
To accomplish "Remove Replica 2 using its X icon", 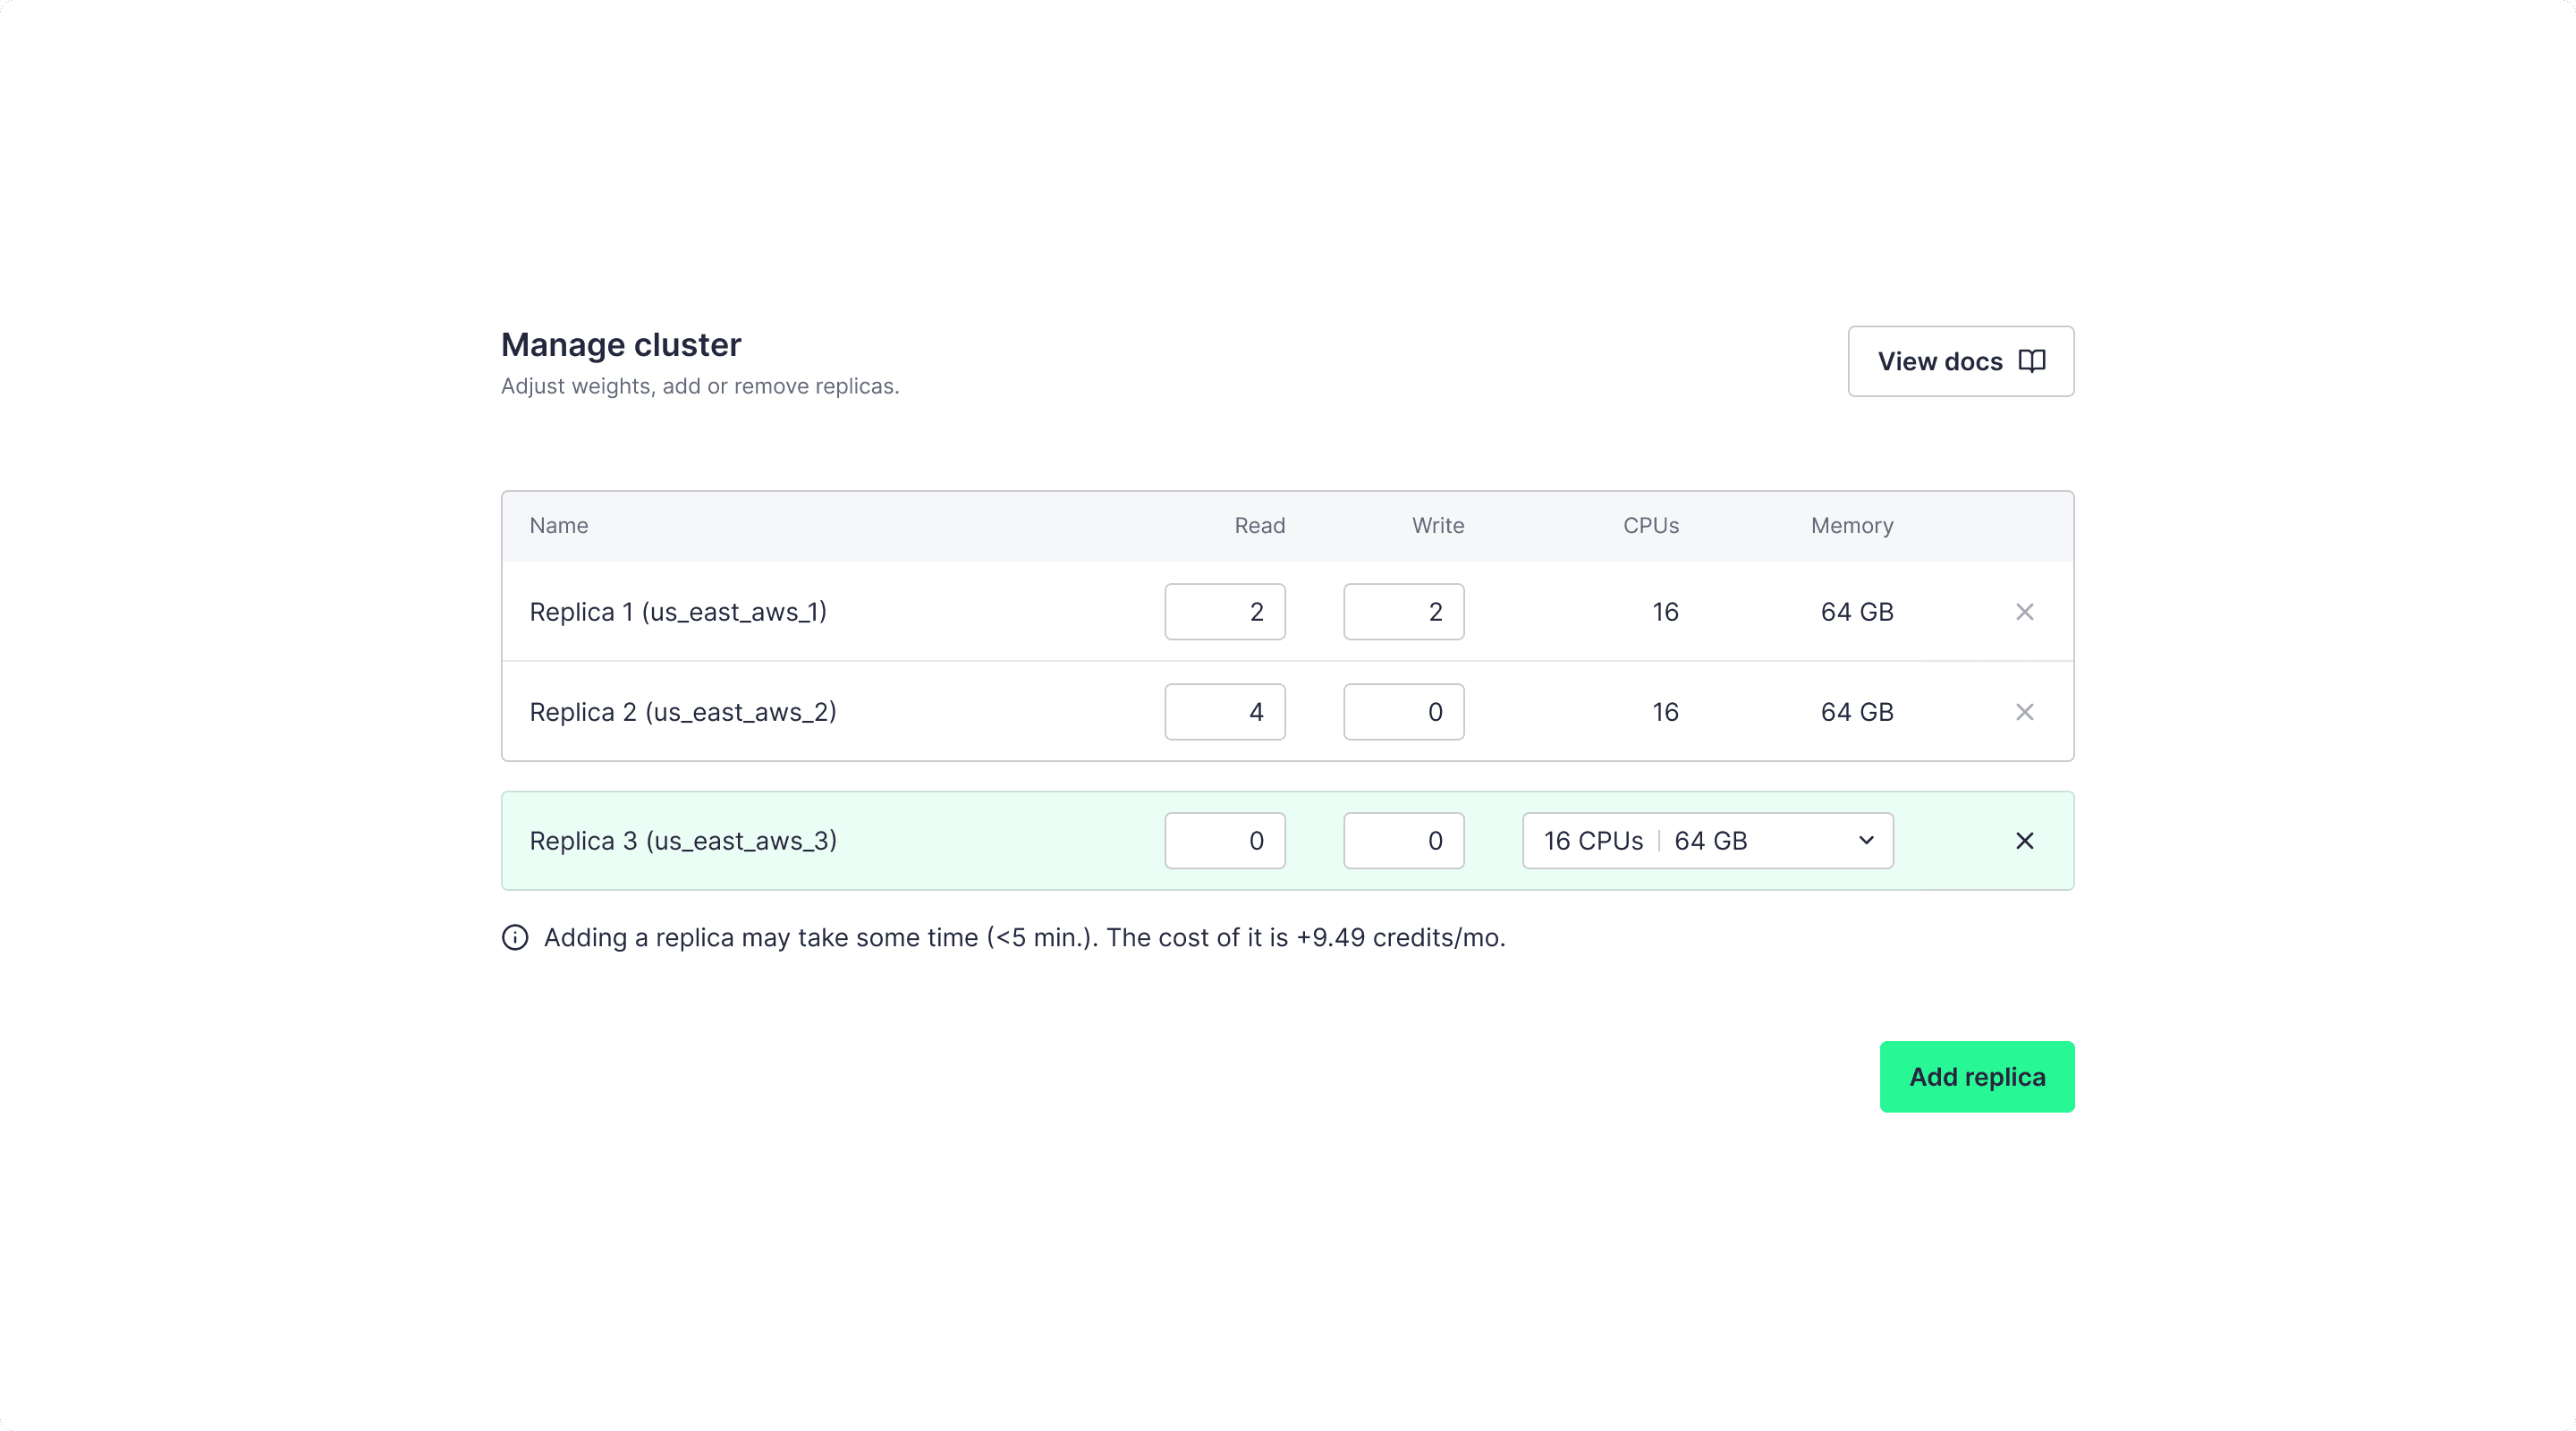I will [x=2026, y=711].
